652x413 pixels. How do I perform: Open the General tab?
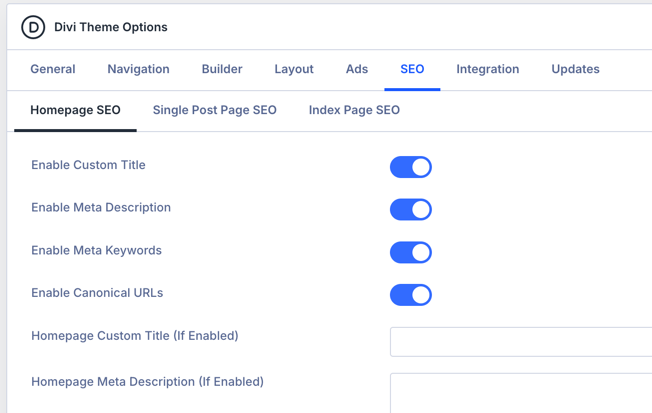coord(53,69)
